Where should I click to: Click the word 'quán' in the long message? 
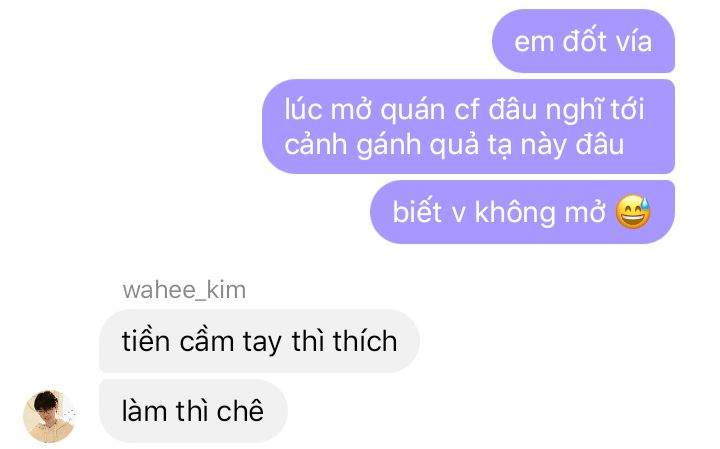[413, 111]
